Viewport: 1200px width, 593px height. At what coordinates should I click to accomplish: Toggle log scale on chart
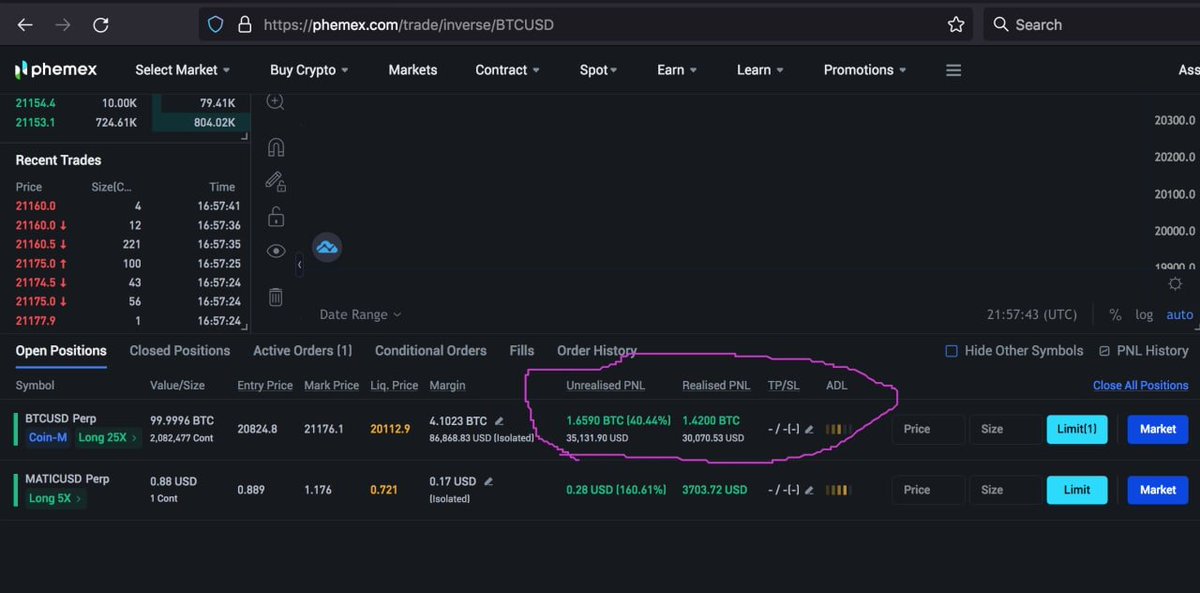tap(1144, 315)
